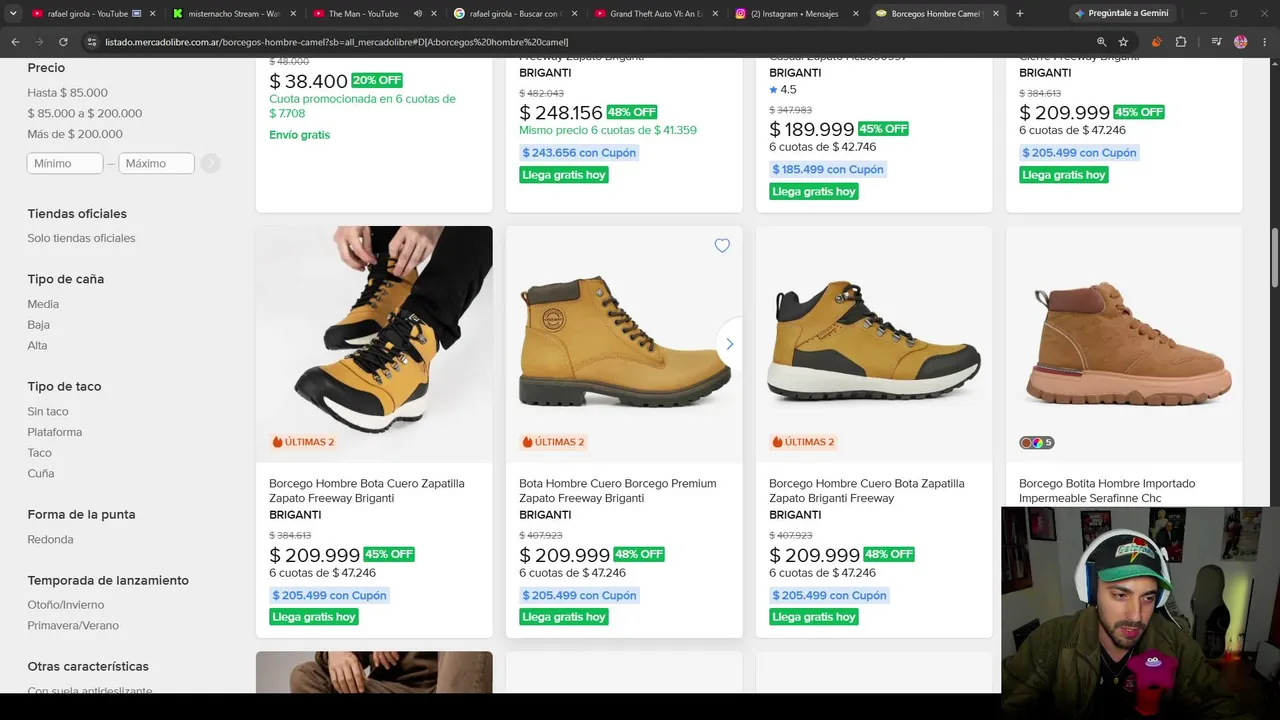
Task: Select Sin taco filter
Action: 48,411
